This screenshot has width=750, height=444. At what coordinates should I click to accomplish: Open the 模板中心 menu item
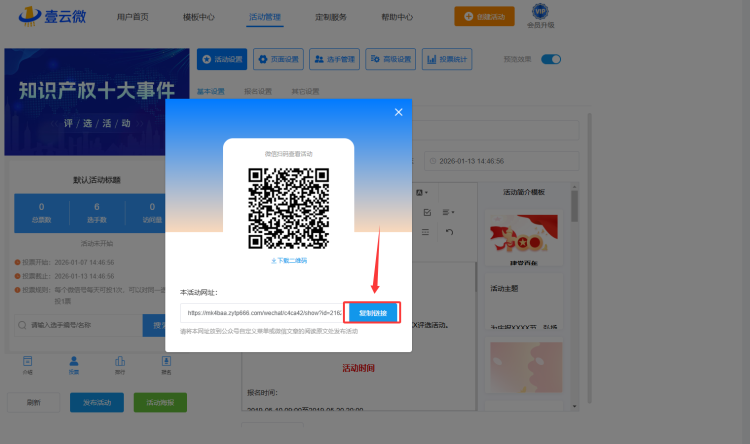[199, 17]
